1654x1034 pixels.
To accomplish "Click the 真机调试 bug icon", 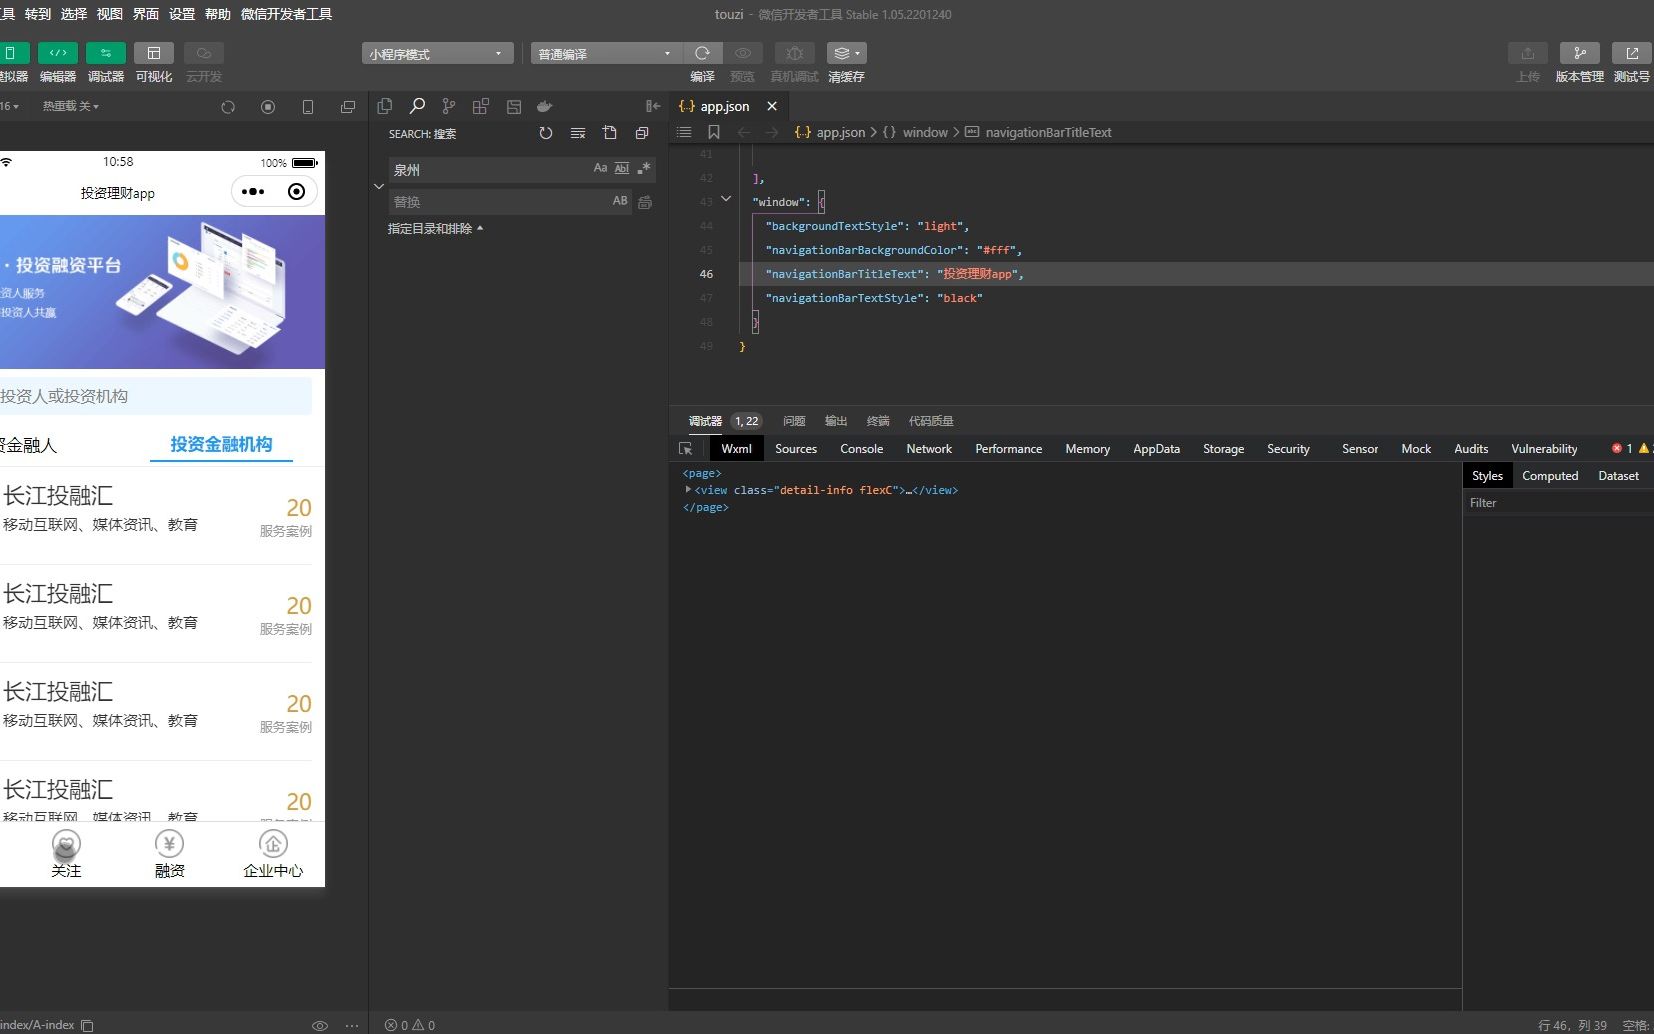I will [795, 53].
